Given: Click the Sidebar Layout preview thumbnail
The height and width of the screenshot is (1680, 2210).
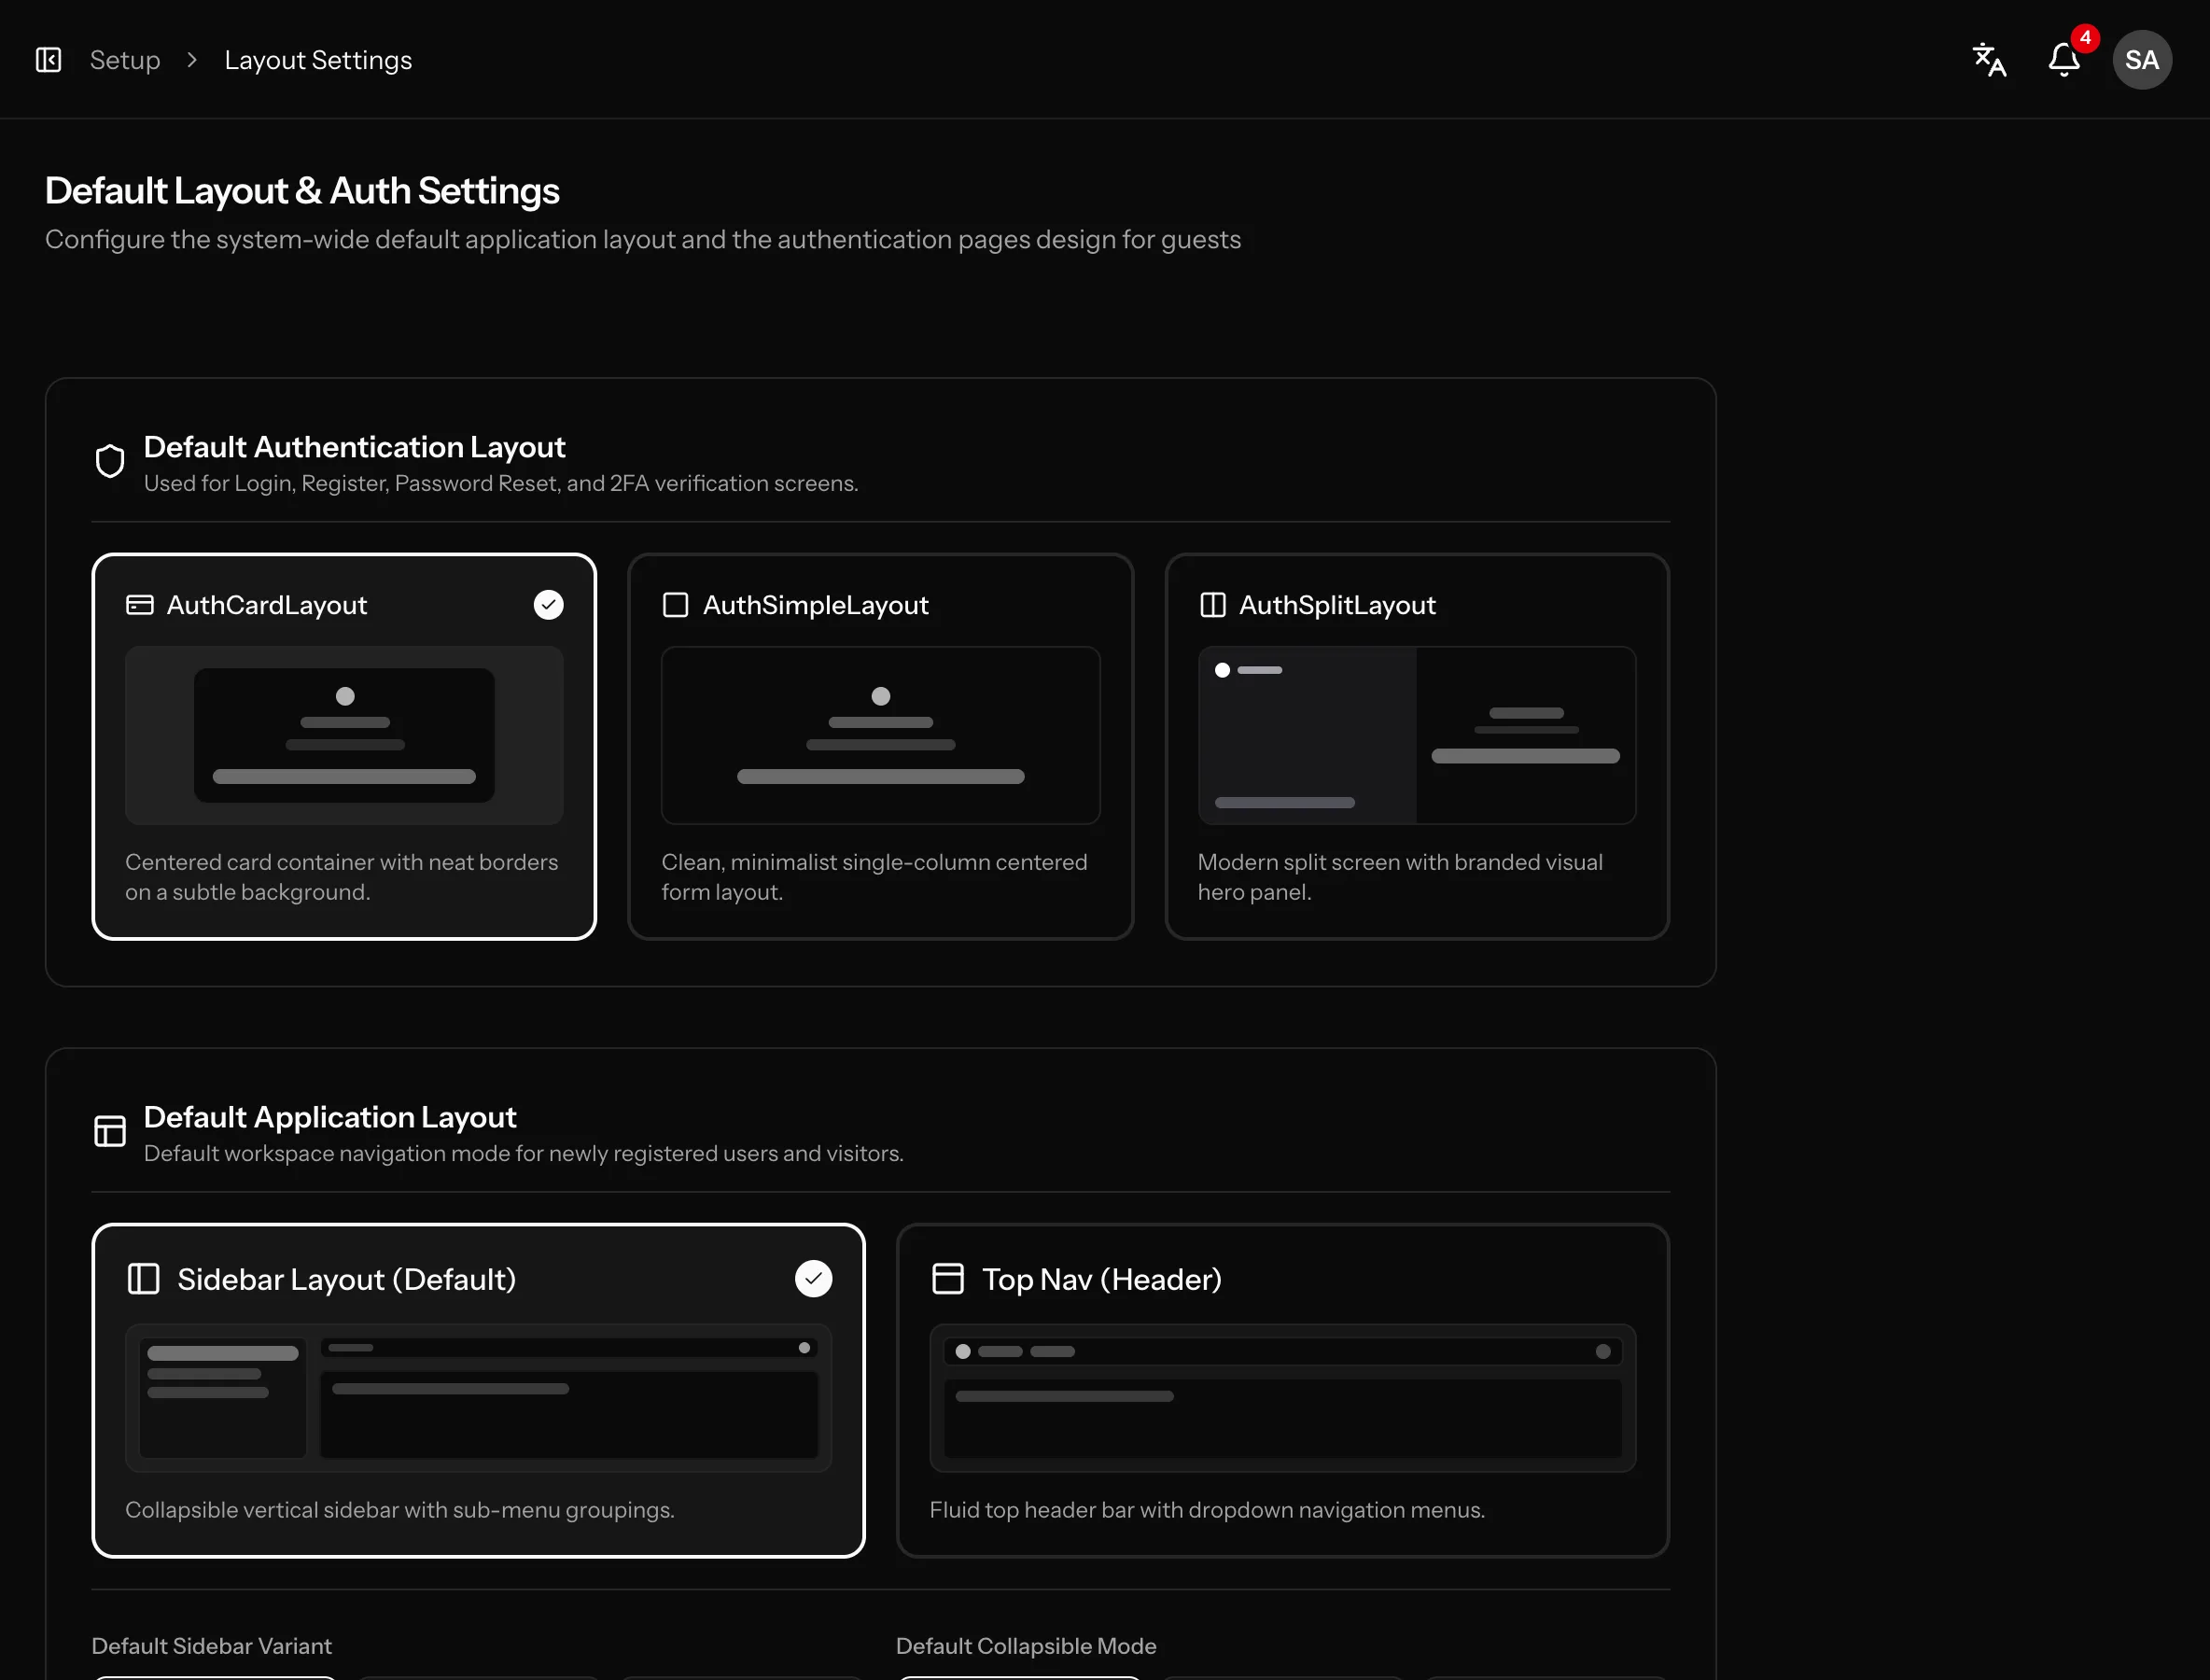Looking at the screenshot, I should click(x=478, y=1398).
